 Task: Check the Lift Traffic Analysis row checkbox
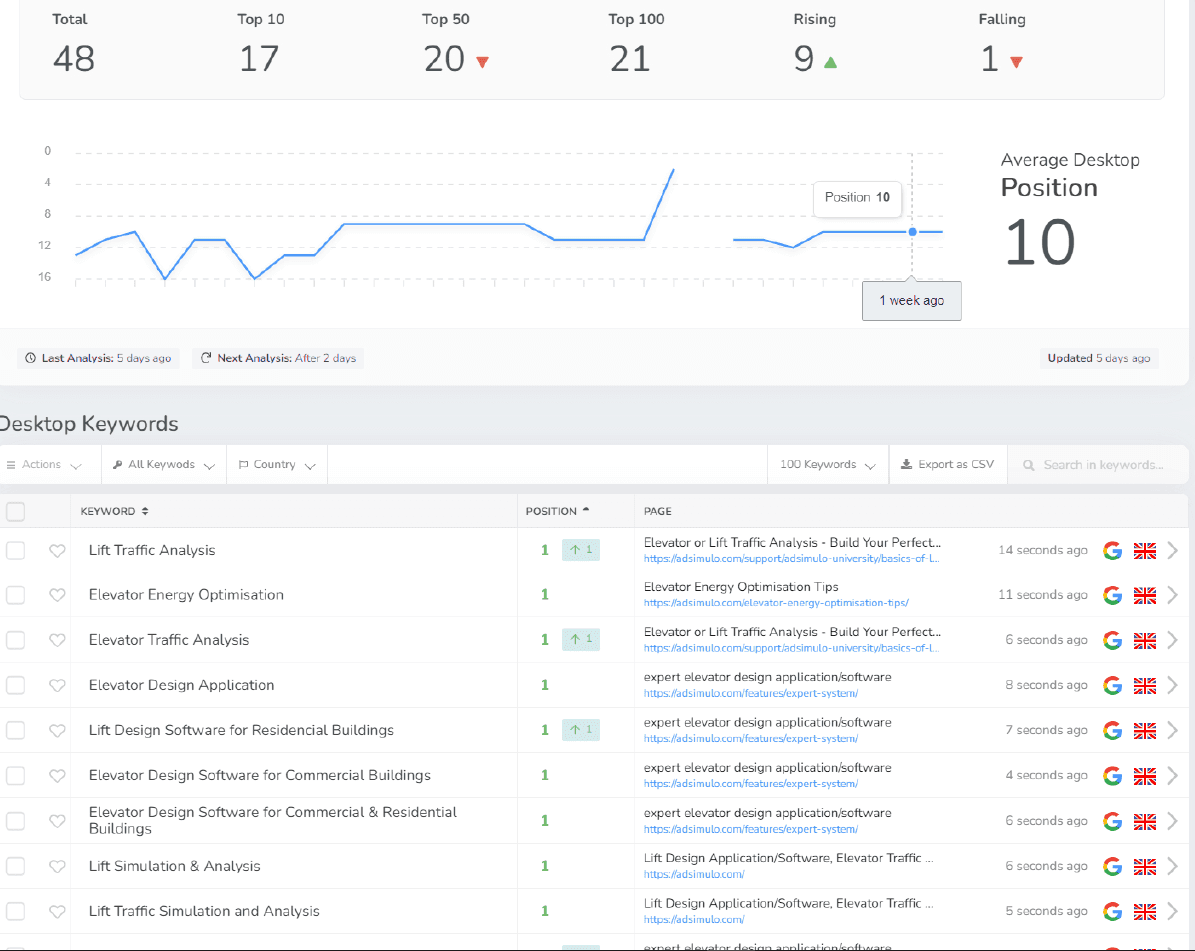tap(15, 551)
